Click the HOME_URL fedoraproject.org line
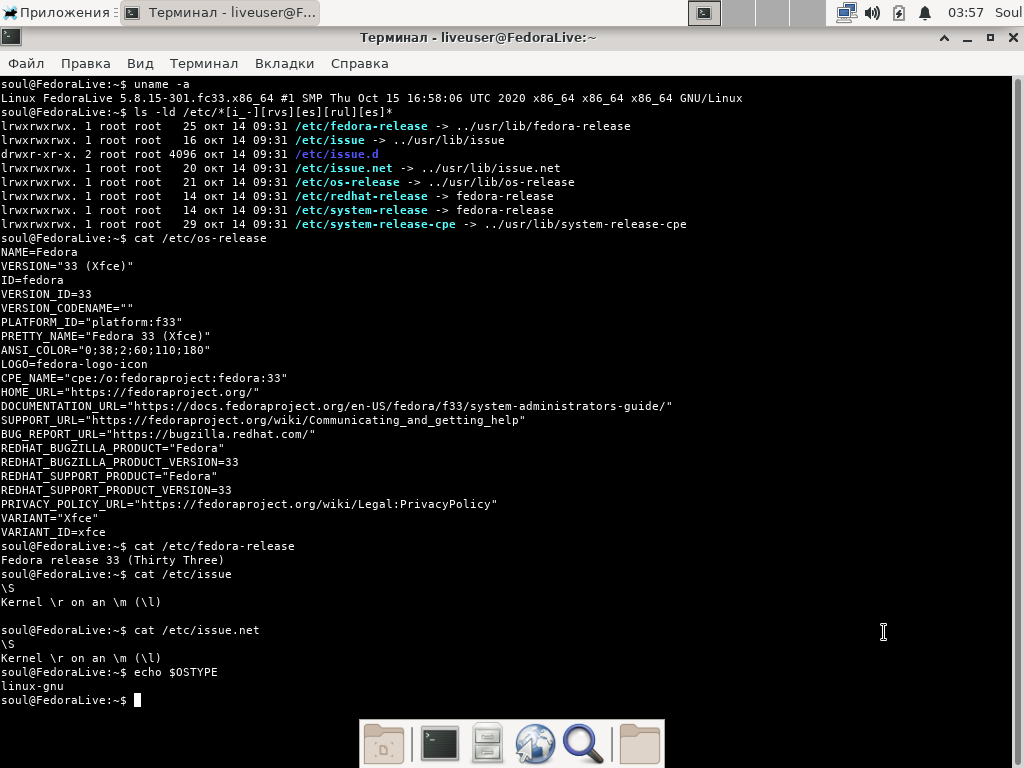 (x=130, y=392)
